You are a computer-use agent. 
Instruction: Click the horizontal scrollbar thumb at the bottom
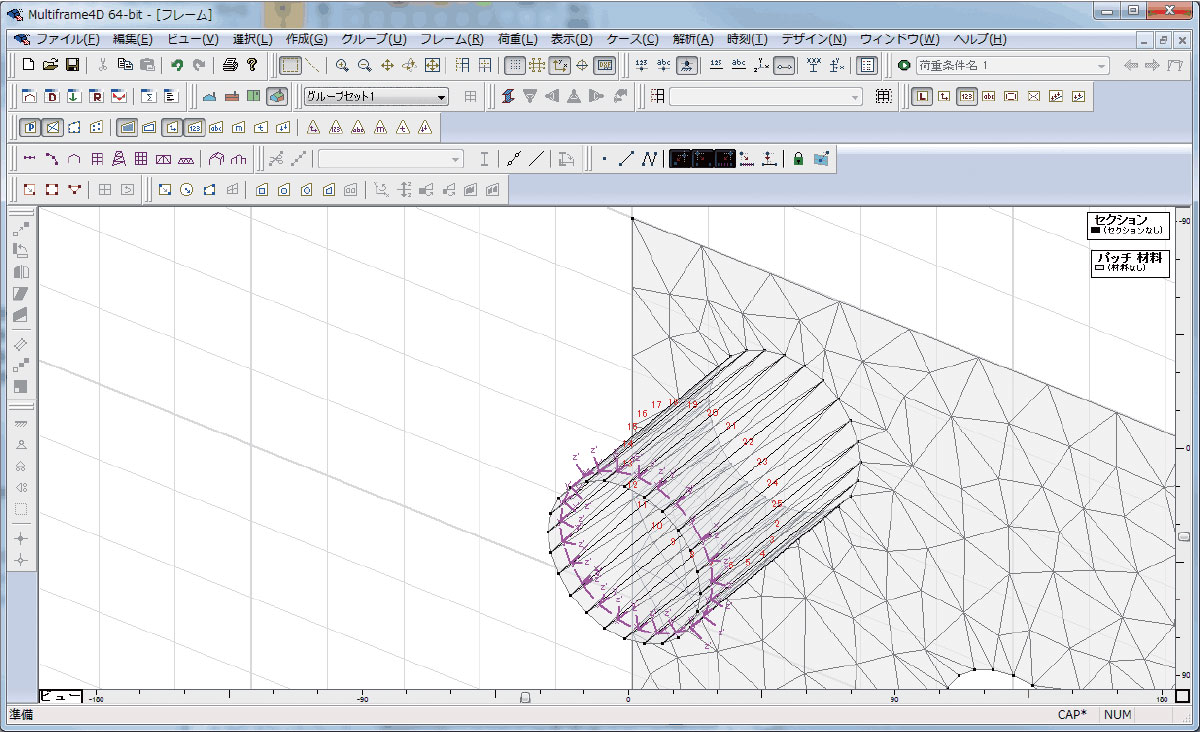point(525,697)
